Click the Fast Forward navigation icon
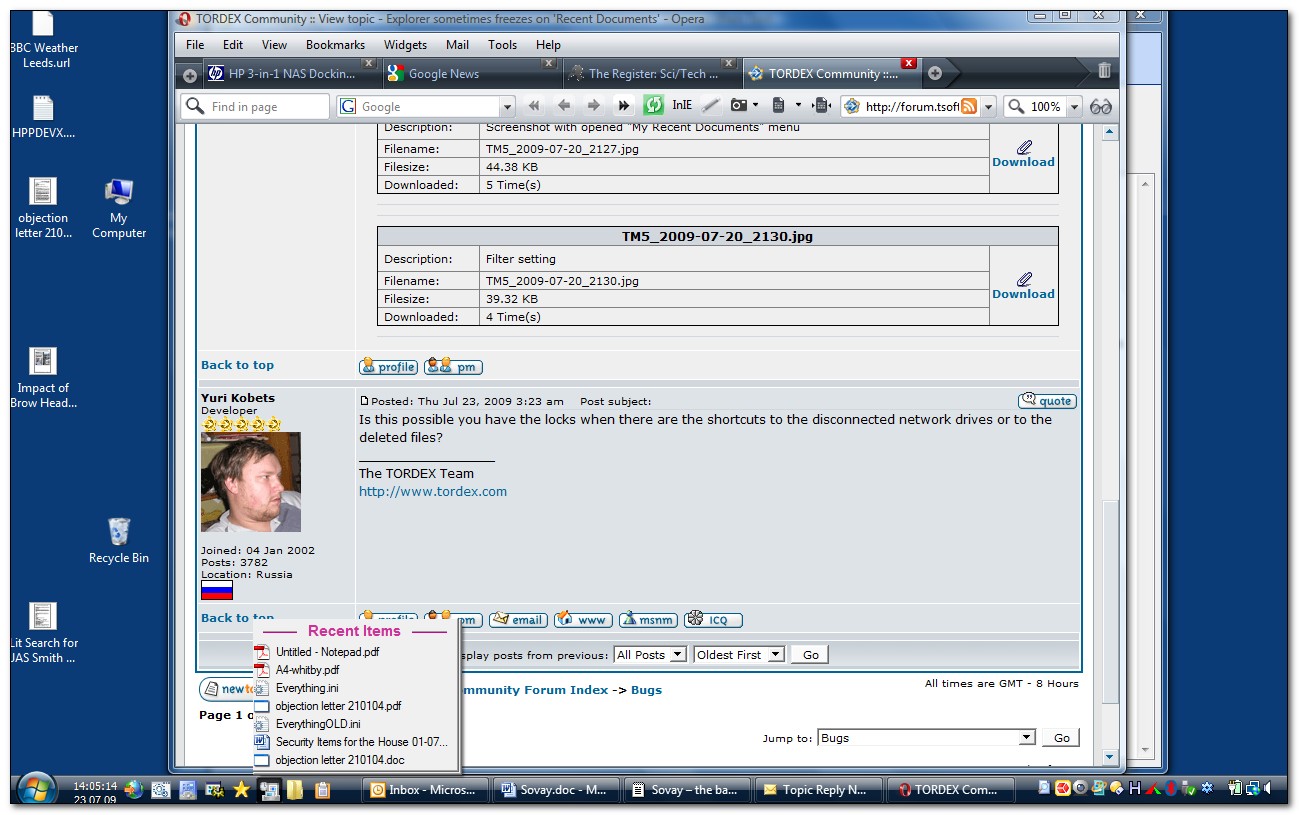 [623, 106]
